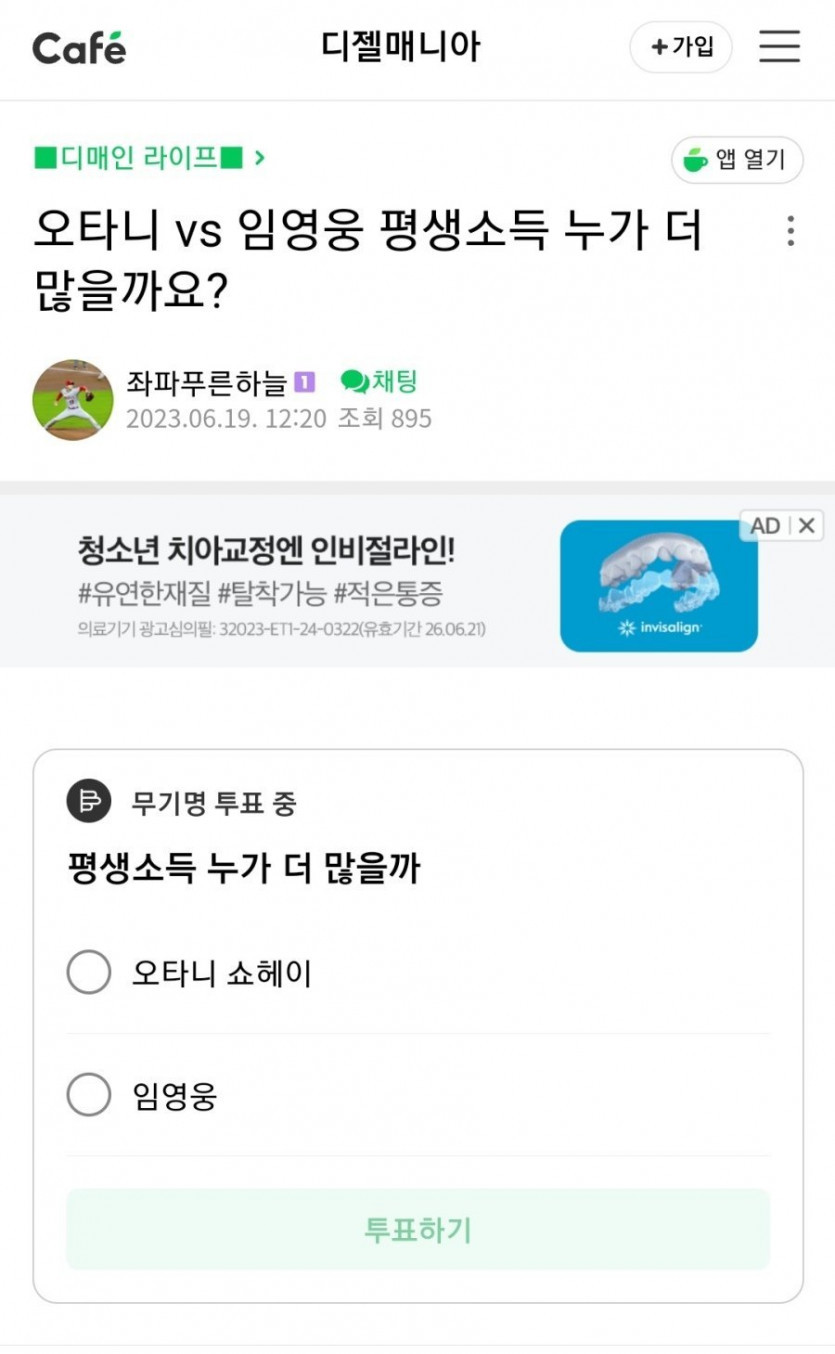Image resolution: width=835 pixels, height=1354 pixels.
Task: Click the poll icon beside 무기명 투표 중
Action: [x=89, y=802]
